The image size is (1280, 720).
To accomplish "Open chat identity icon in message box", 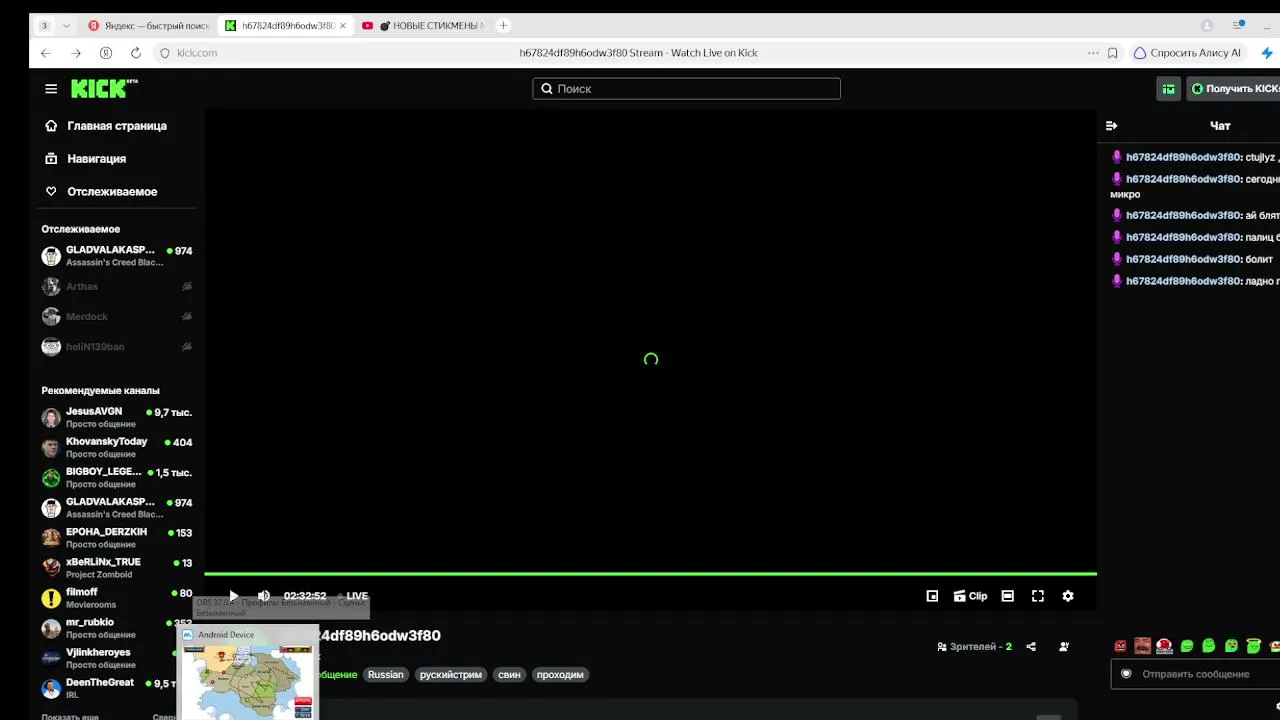I will pos(1126,674).
